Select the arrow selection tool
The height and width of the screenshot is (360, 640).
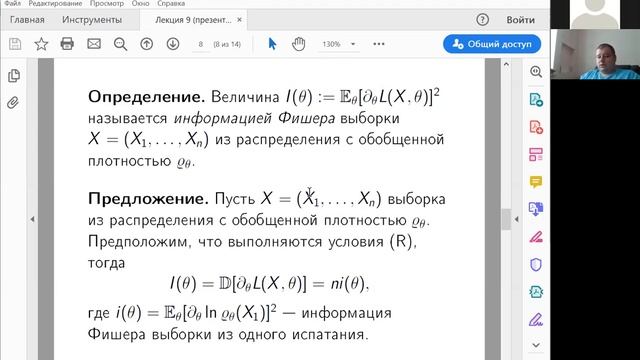pos(272,44)
